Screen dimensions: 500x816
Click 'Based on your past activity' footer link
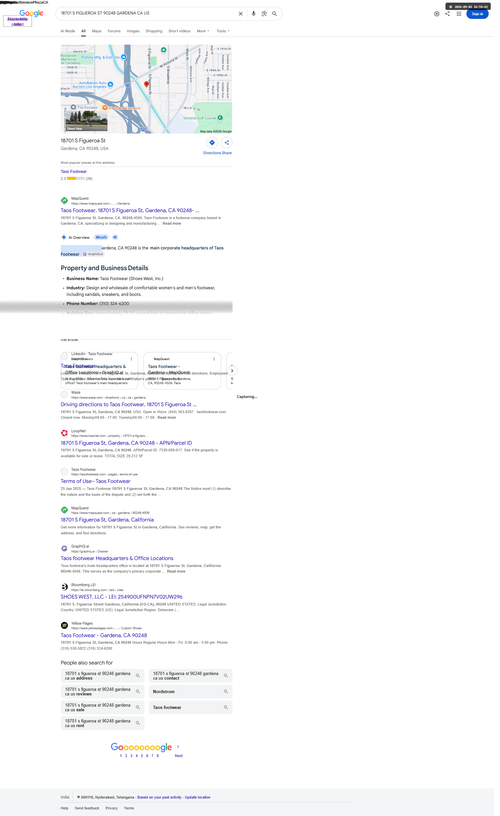tap(159, 797)
